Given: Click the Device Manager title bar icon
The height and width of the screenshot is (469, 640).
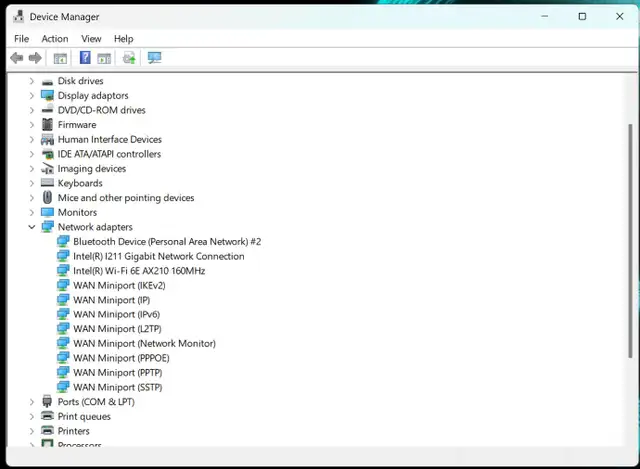Looking at the screenshot, I should [x=18, y=16].
